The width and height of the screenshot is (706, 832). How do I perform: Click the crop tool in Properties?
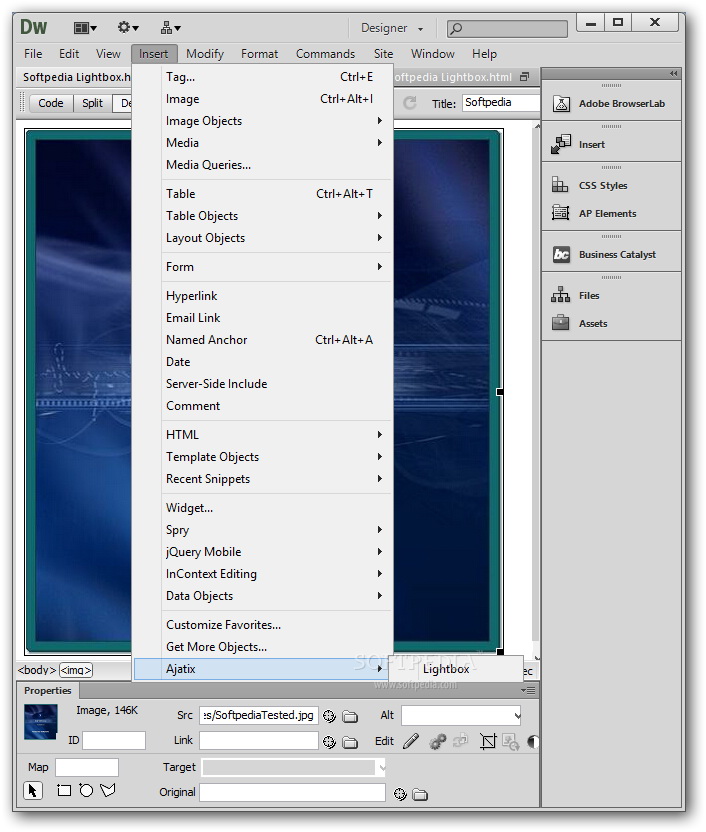pyautogui.click(x=488, y=742)
